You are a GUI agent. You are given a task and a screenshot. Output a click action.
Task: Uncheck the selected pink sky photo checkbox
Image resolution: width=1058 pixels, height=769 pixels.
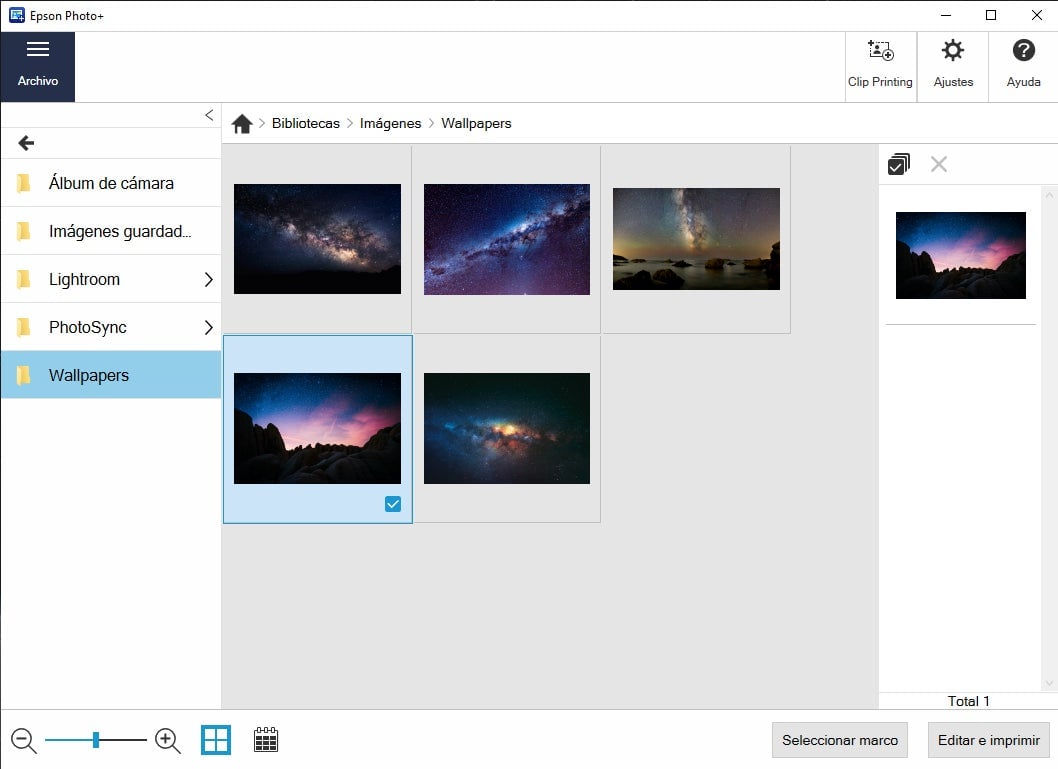[393, 504]
